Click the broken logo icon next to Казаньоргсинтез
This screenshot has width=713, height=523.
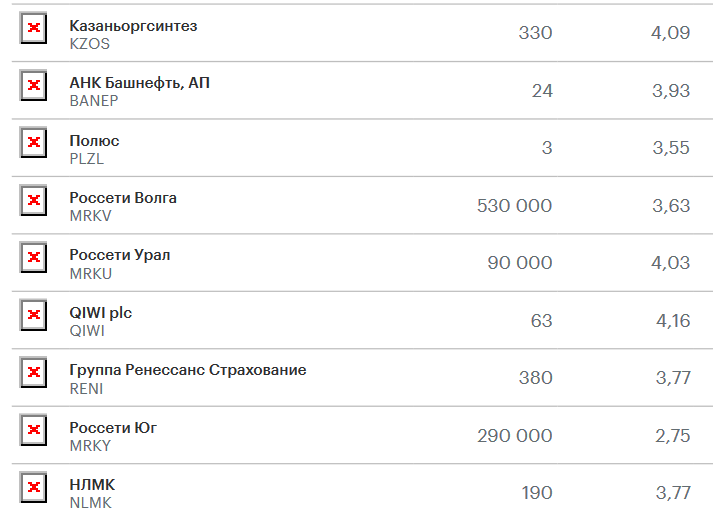(x=33, y=28)
